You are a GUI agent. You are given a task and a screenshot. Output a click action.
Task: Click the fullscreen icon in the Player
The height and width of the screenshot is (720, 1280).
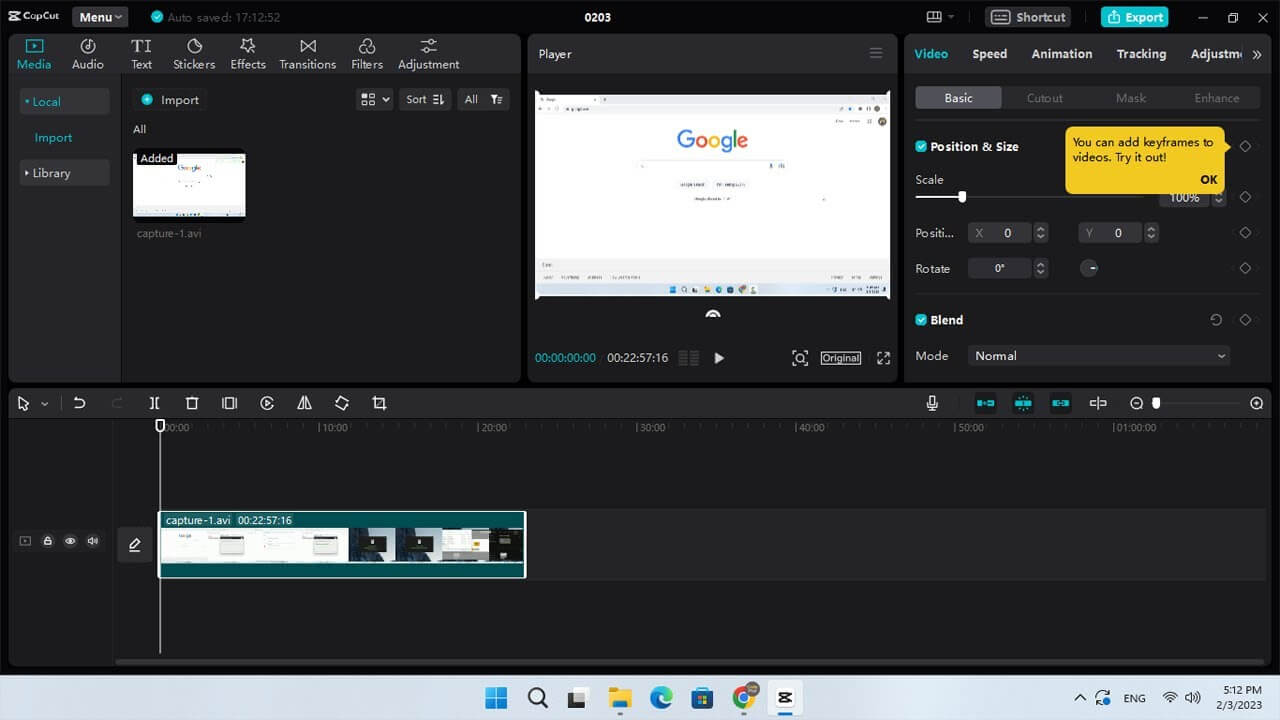pyautogui.click(x=884, y=358)
